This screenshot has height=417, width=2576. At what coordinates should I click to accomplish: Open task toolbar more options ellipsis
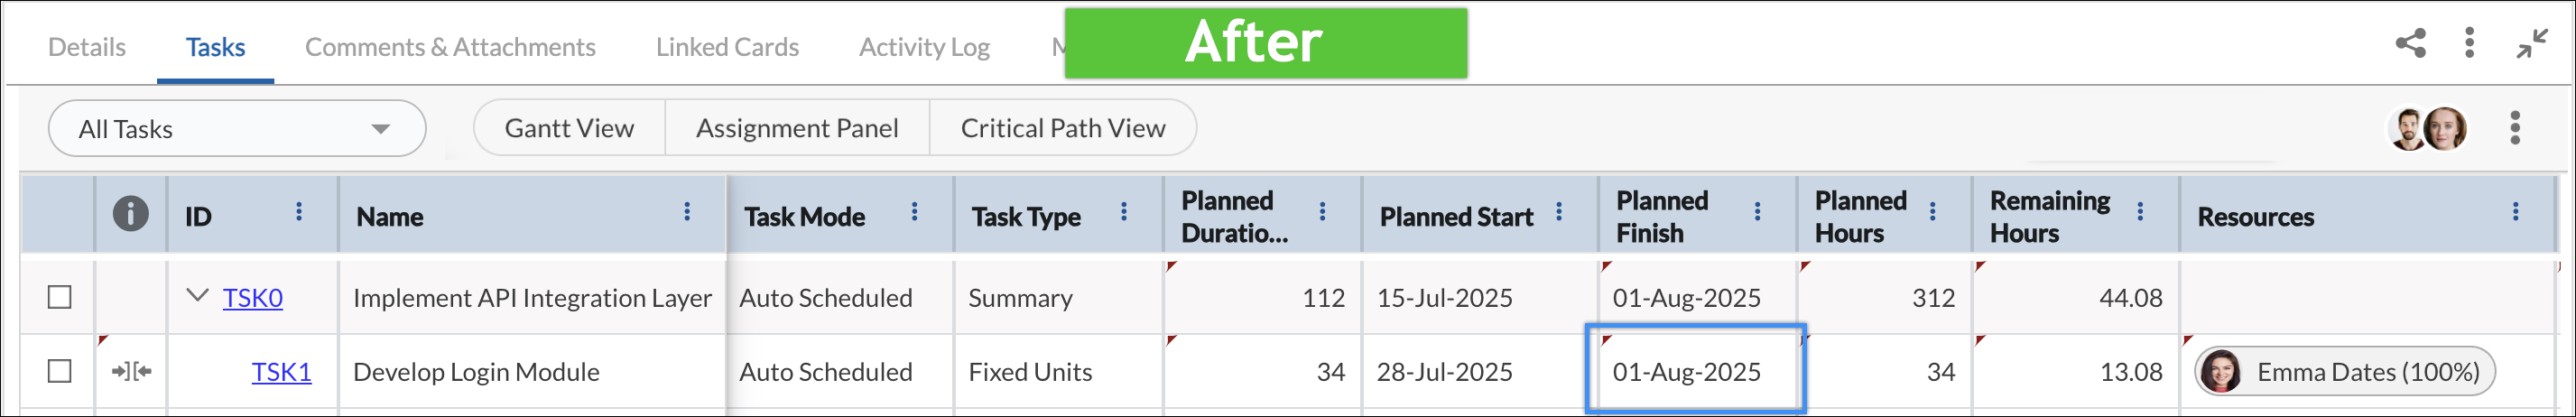coord(2515,128)
